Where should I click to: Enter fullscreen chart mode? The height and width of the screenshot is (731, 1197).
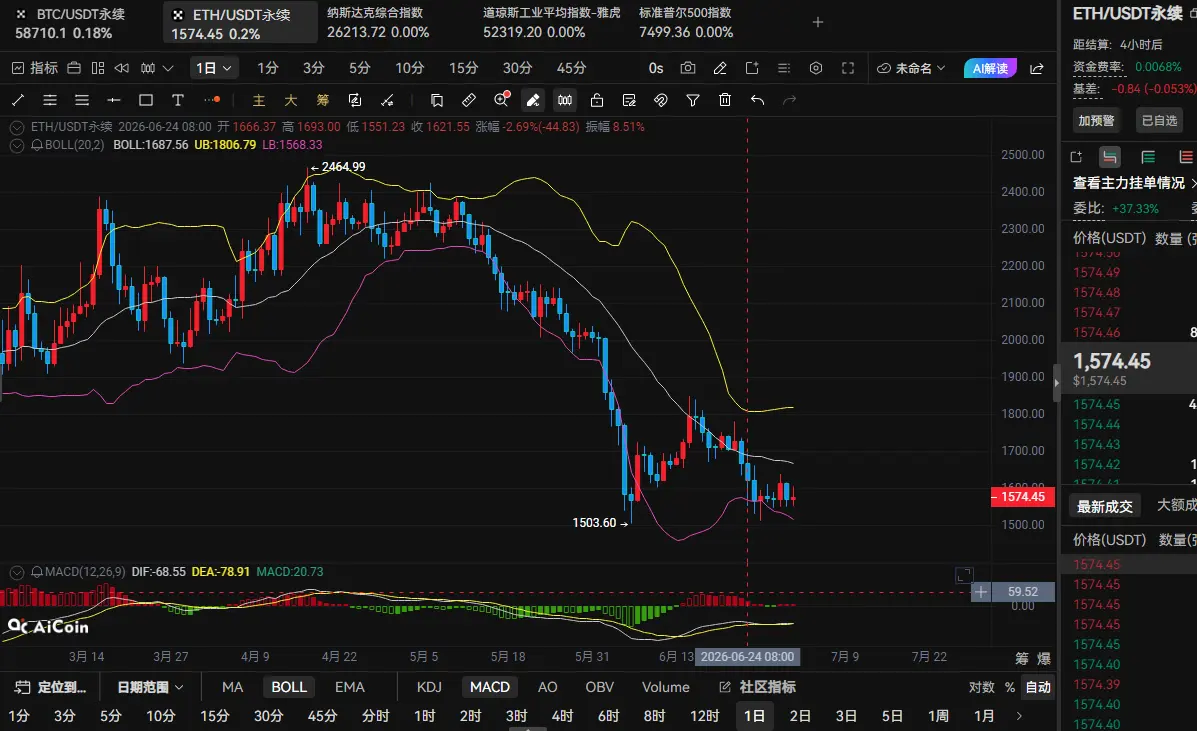[x=848, y=68]
